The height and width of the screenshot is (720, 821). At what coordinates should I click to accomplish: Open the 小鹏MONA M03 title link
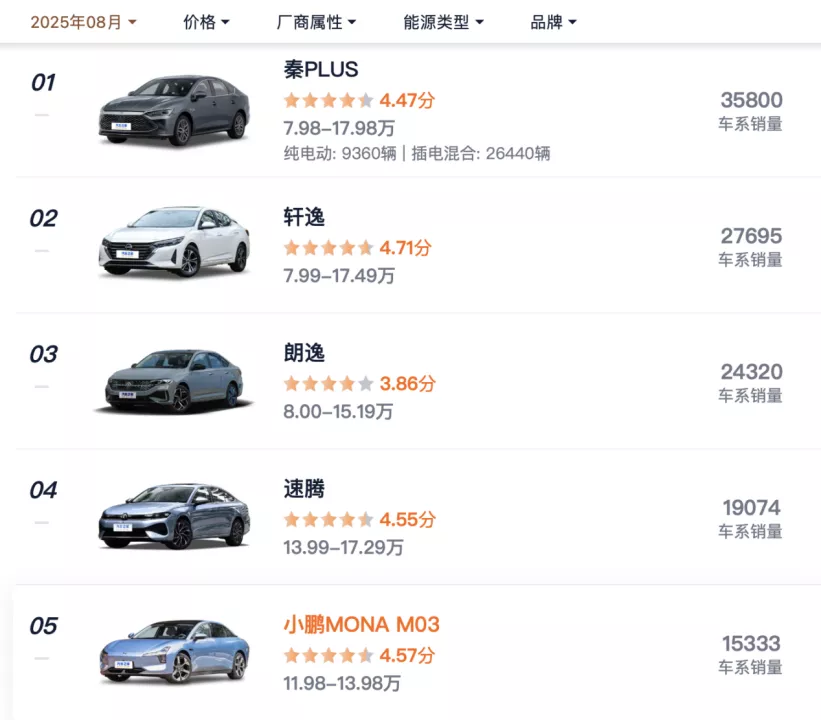[361, 625]
